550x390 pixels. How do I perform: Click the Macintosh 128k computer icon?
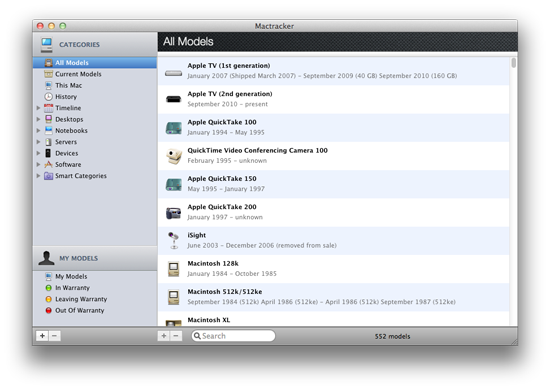pos(174,269)
